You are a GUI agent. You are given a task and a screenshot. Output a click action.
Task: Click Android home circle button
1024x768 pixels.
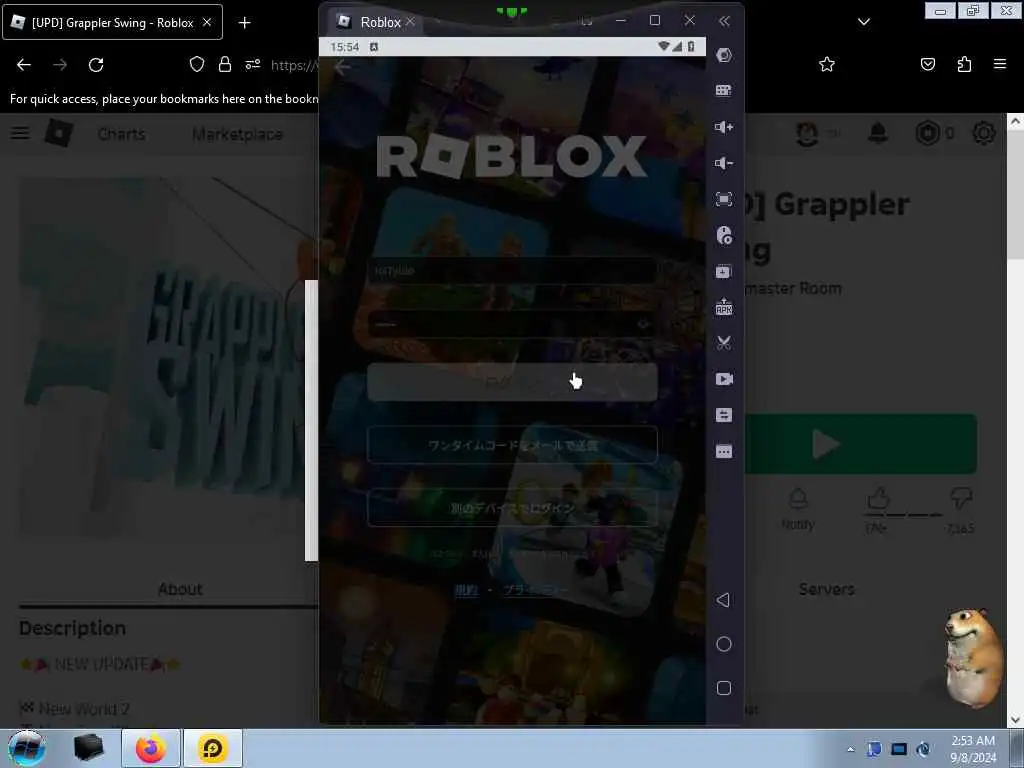(724, 644)
